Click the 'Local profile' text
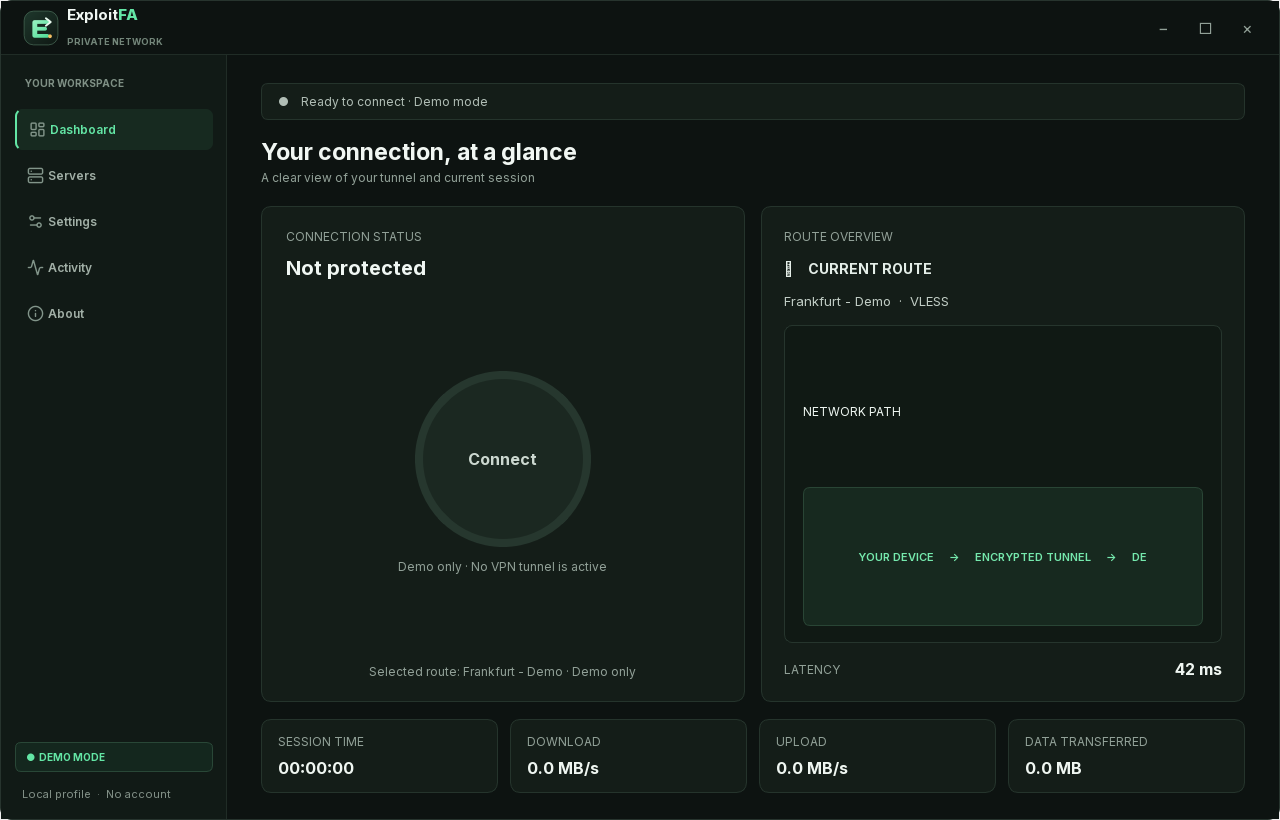 click(x=56, y=794)
